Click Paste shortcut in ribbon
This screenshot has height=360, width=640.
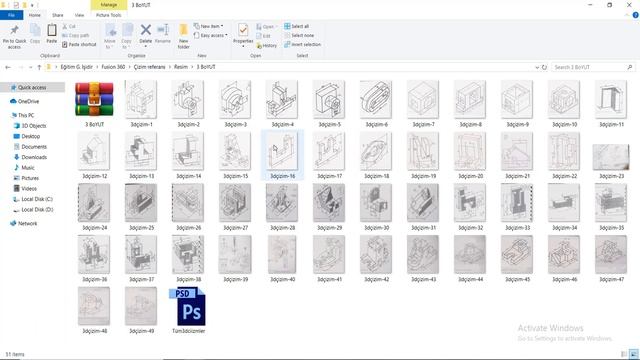point(79,44)
